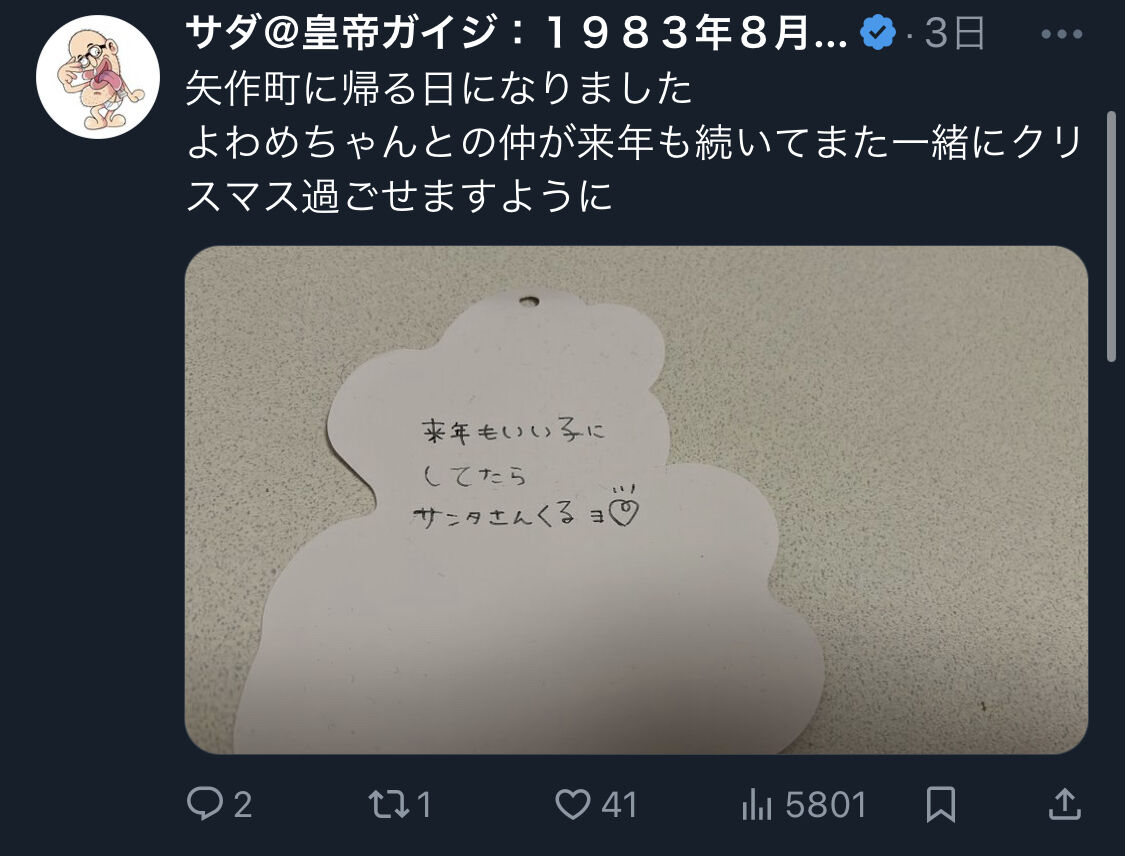
Task: Like the post with the heart icon
Action: point(573,804)
